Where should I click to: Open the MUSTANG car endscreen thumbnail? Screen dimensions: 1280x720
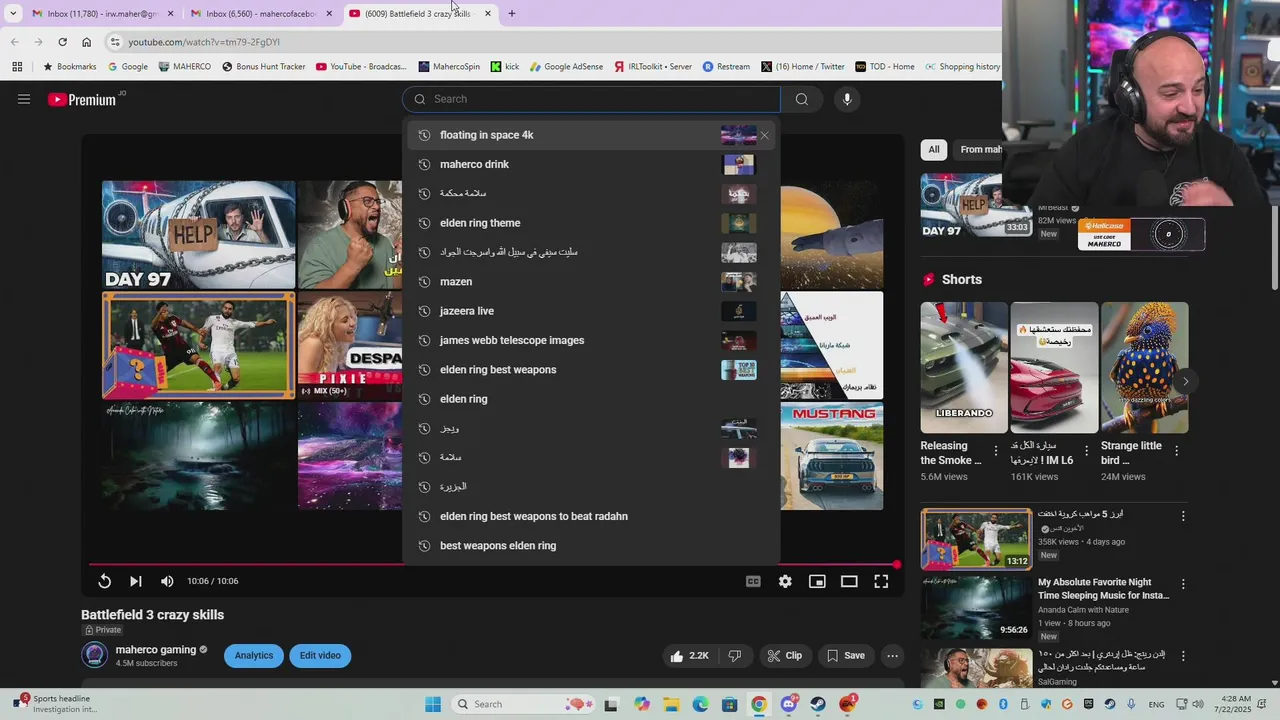832,456
